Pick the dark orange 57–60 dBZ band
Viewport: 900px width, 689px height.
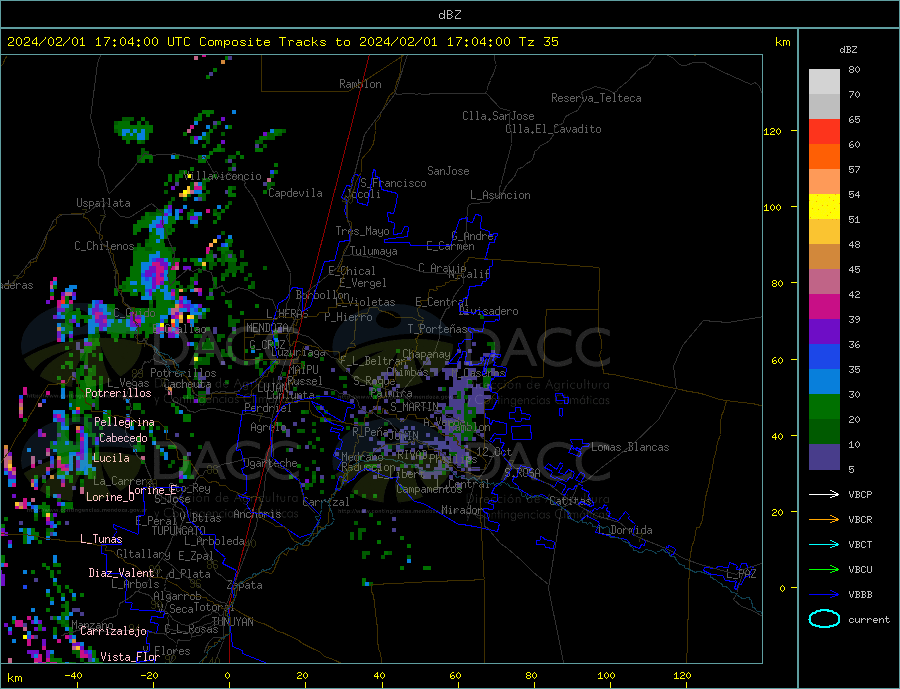824,157
